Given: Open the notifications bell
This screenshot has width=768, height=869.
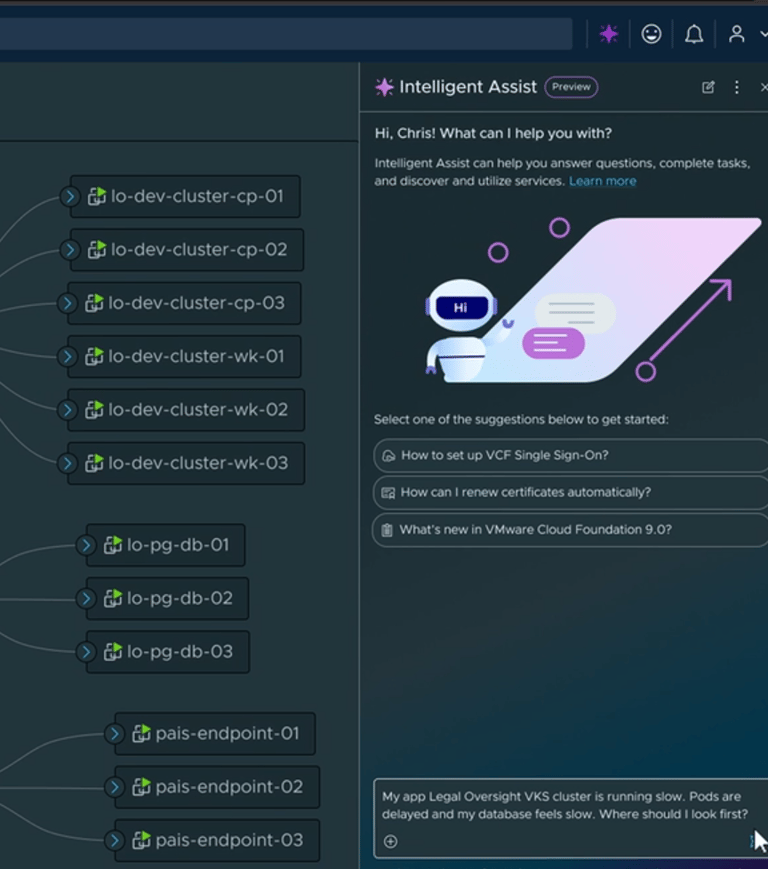Looking at the screenshot, I should click(x=694, y=34).
